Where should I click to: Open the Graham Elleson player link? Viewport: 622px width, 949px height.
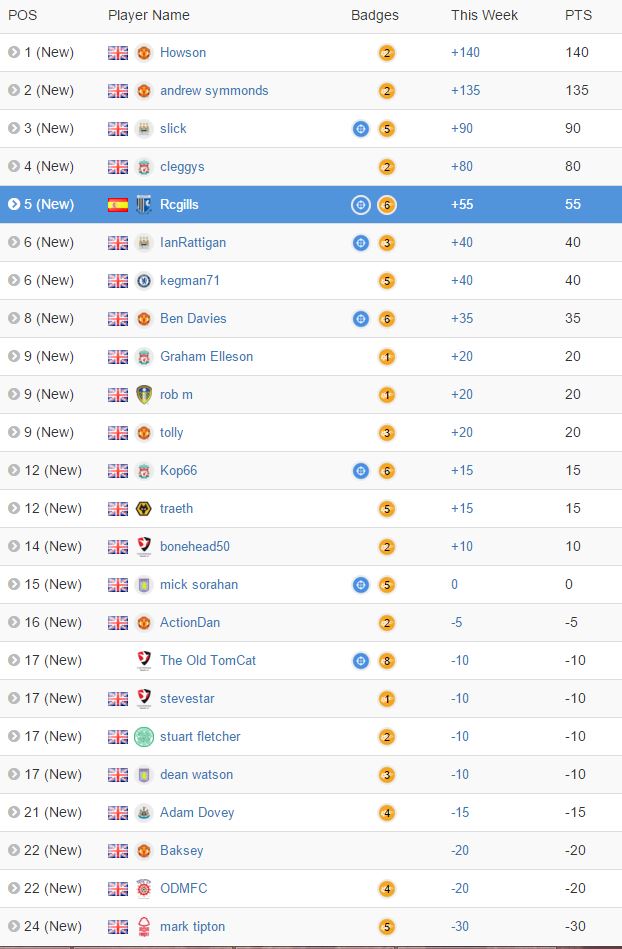click(206, 356)
